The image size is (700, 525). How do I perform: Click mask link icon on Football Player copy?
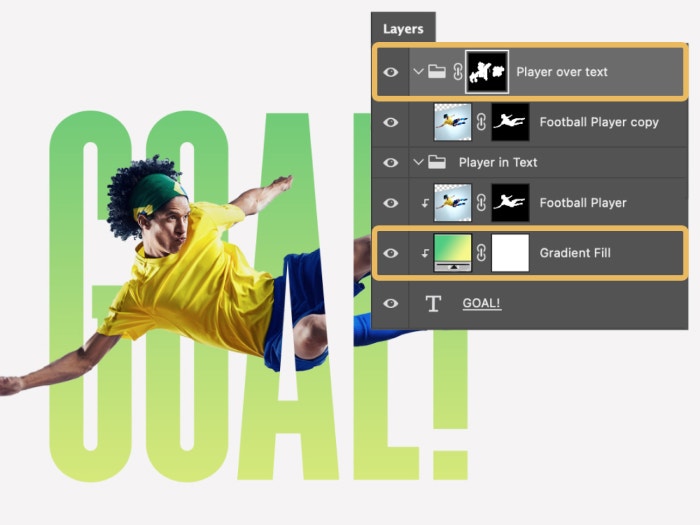click(x=481, y=122)
